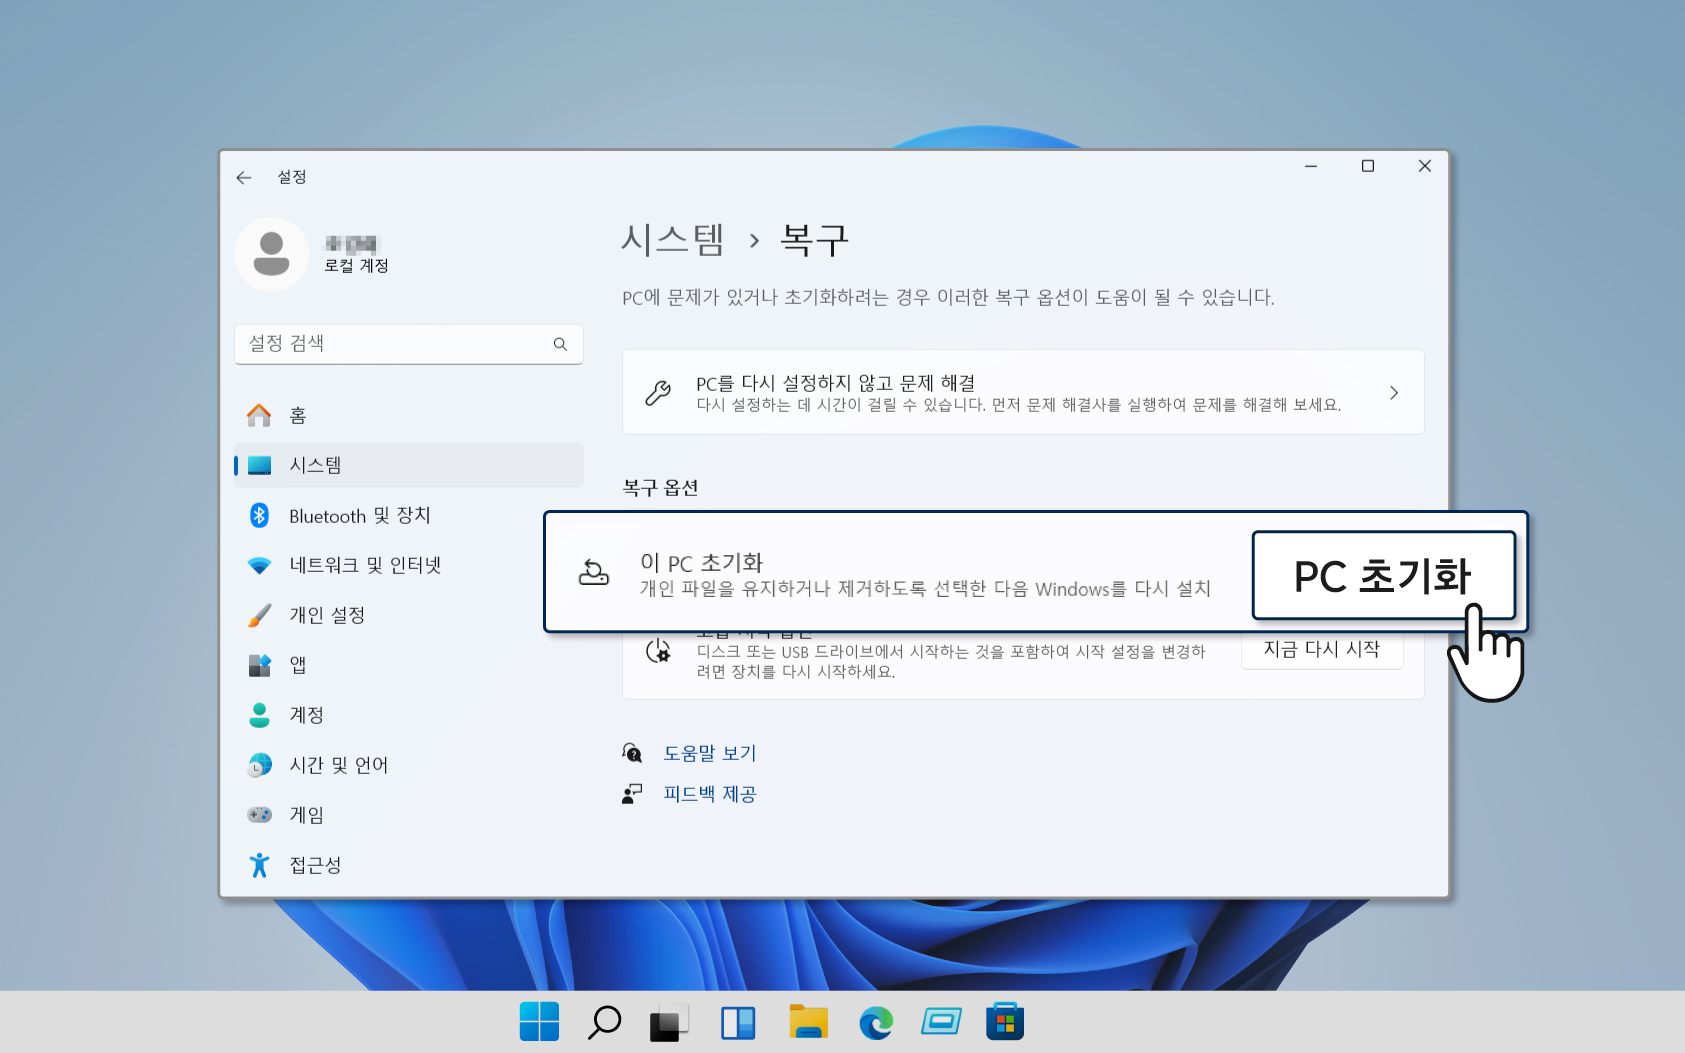
Task: Open 개인 설정 personalization page
Action: coord(327,615)
